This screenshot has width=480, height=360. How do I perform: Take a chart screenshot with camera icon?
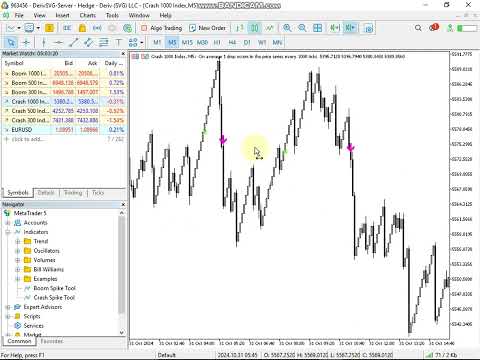point(369,28)
